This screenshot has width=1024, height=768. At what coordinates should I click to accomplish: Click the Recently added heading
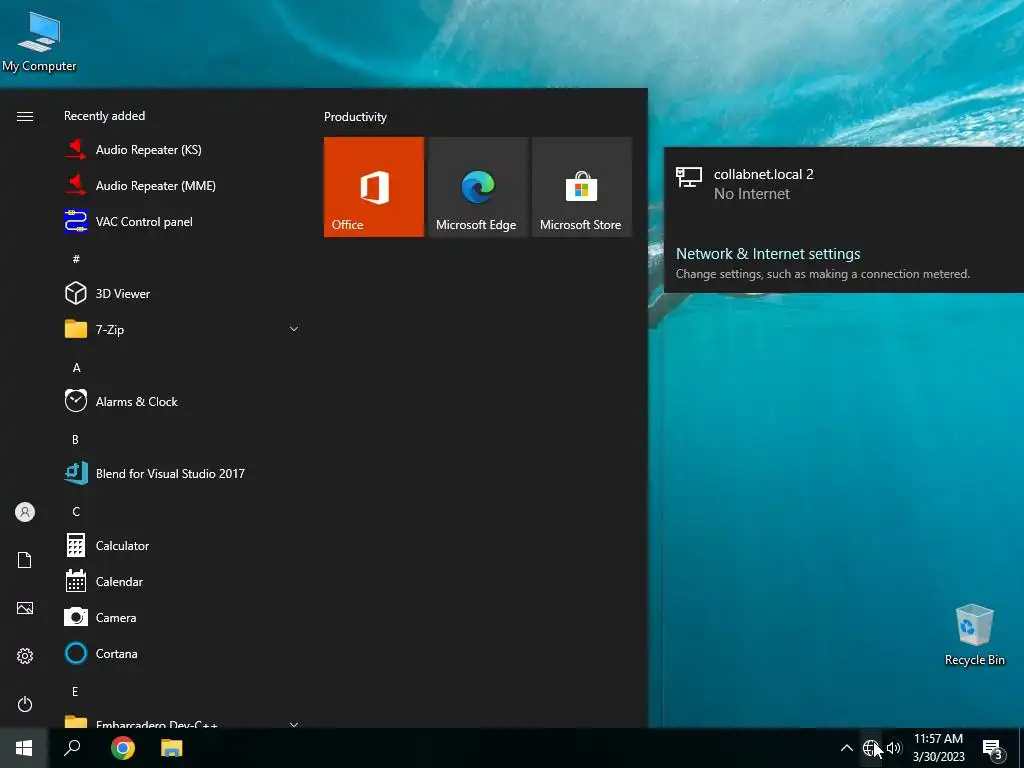pyautogui.click(x=104, y=116)
